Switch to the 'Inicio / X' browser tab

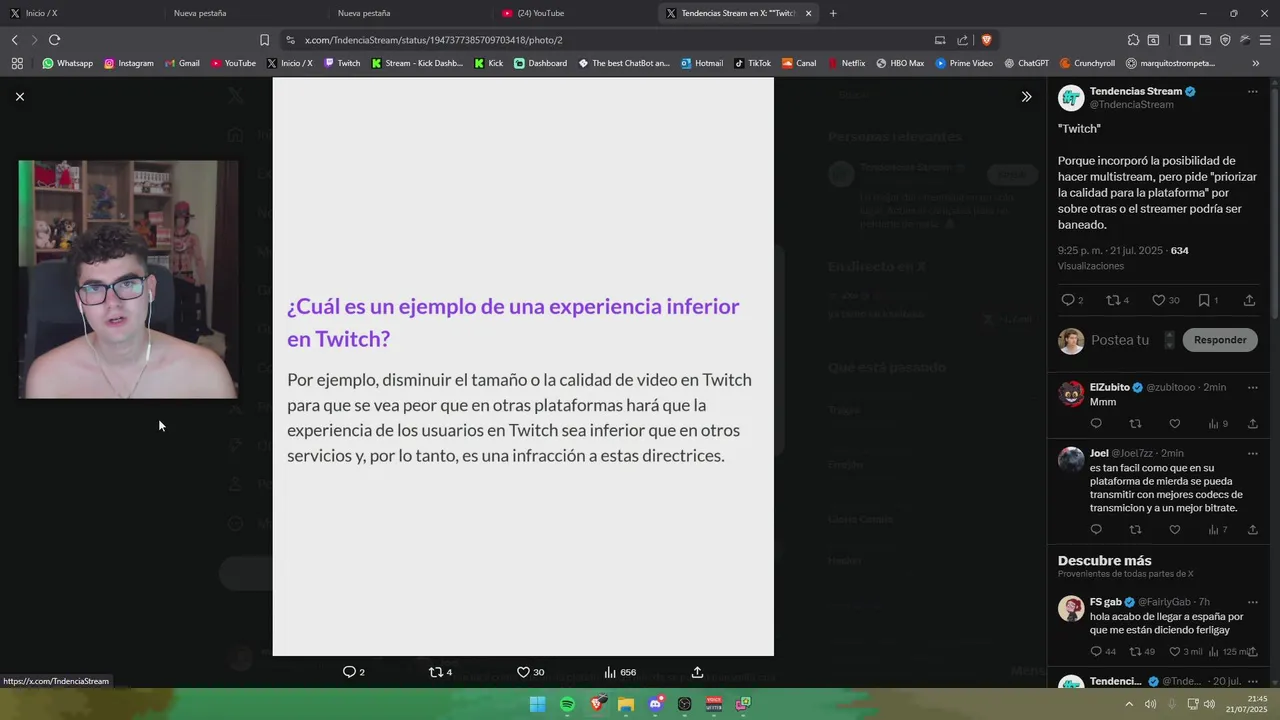[40, 13]
